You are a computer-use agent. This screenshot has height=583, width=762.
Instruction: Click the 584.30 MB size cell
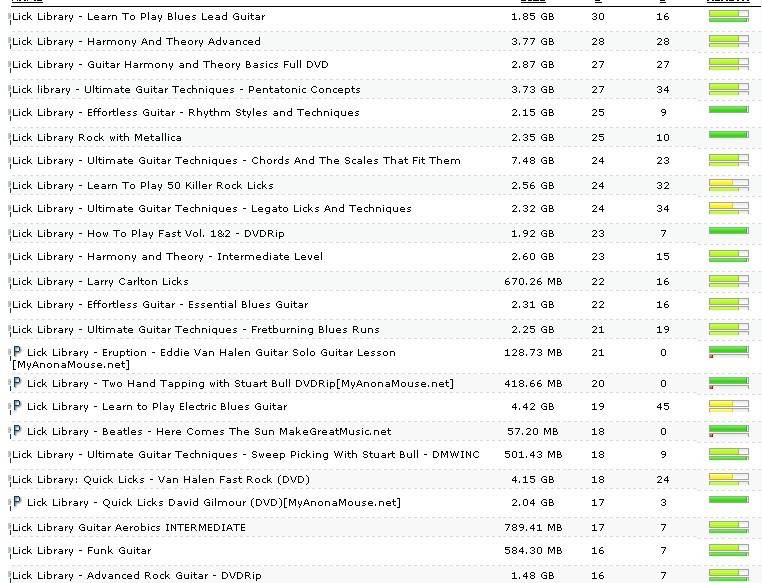(533, 550)
